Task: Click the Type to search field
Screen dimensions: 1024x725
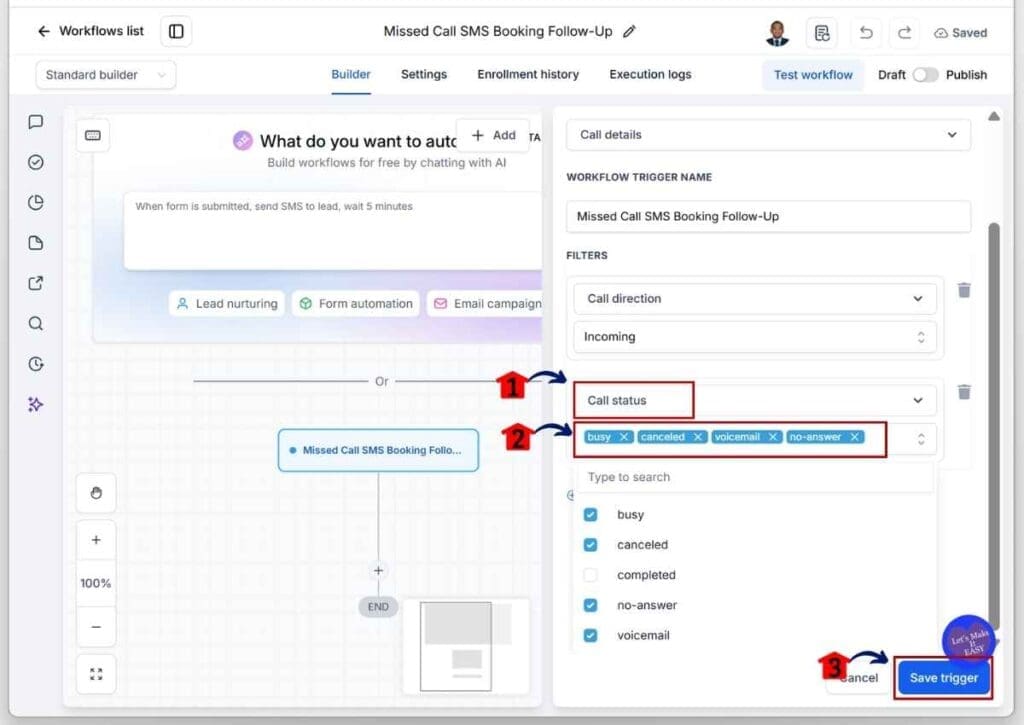Action: (755, 477)
